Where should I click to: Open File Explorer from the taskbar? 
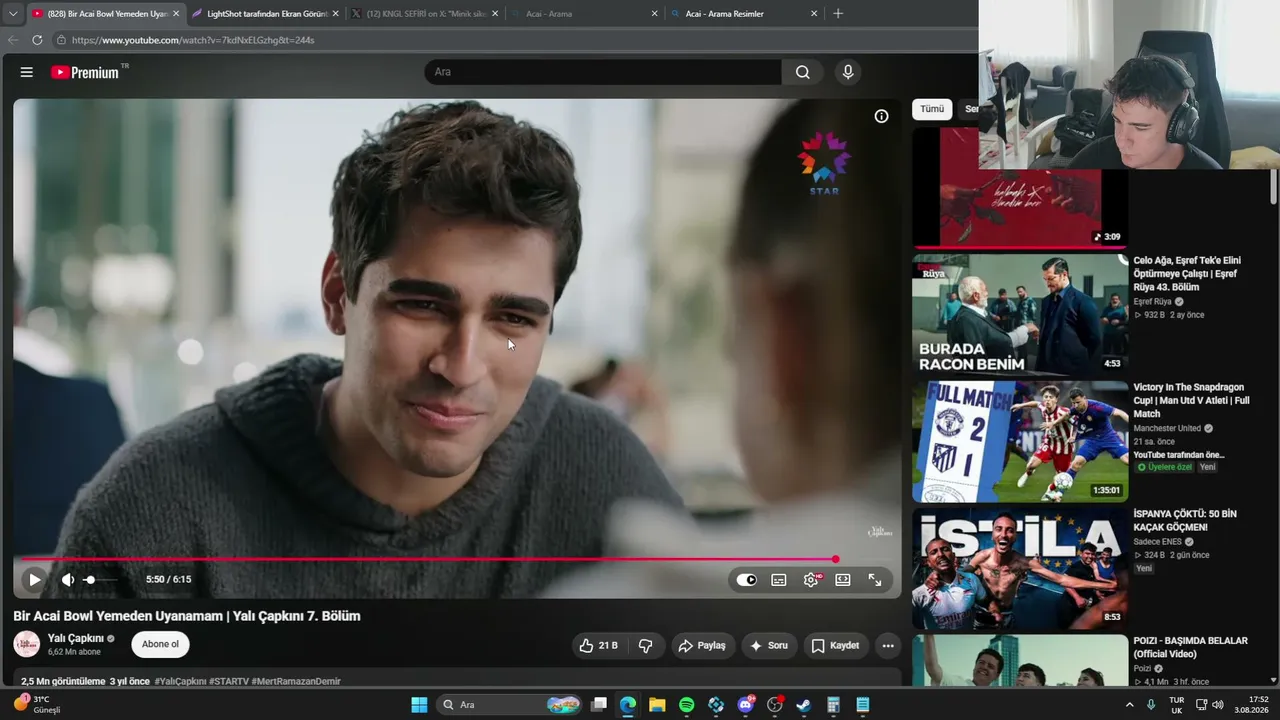tap(657, 705)
